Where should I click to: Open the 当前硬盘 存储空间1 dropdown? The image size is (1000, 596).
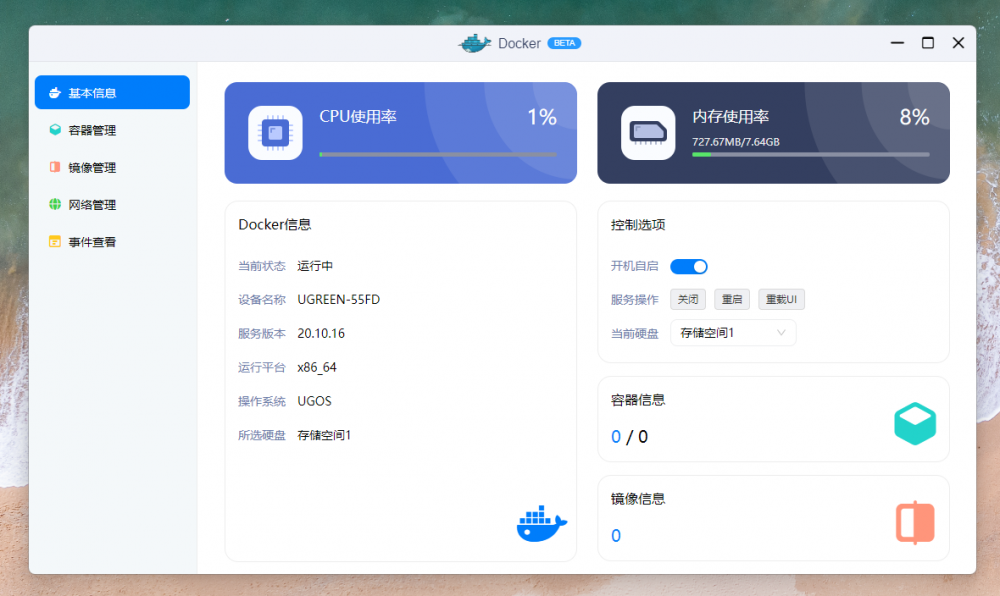[x=733, y=333]
